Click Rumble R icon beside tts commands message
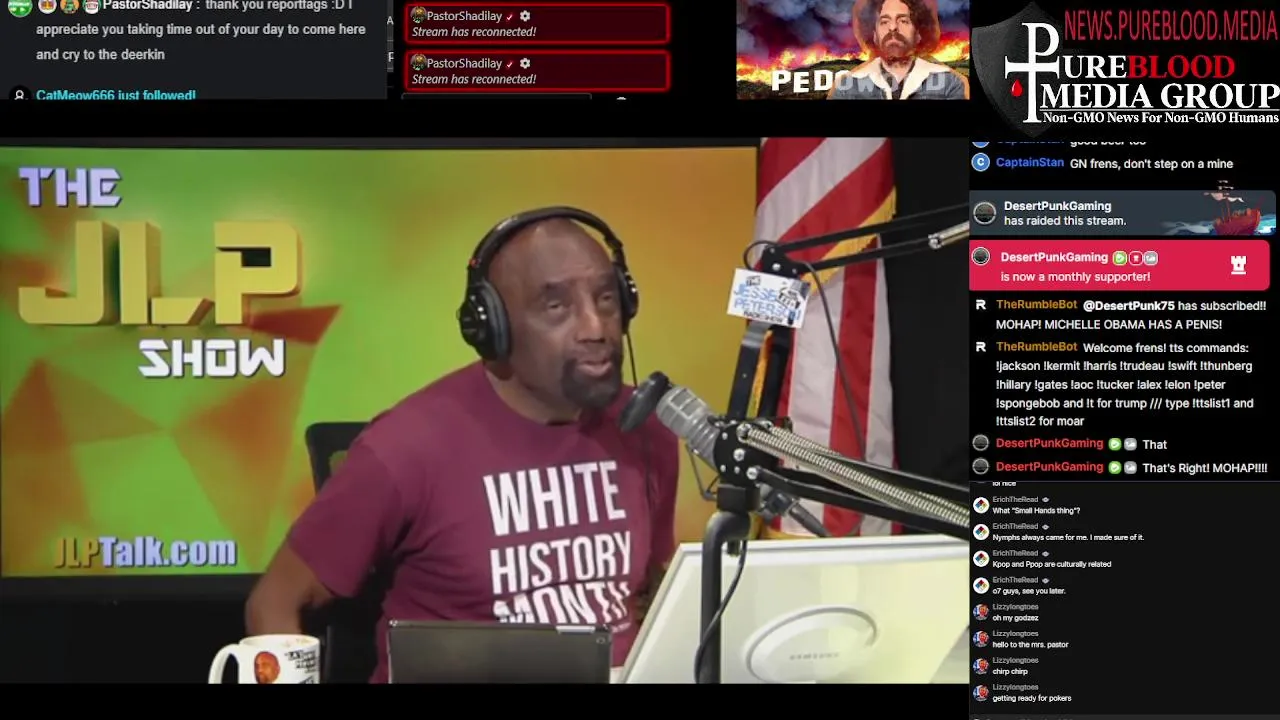The height and width of the screenshot is (720, 1280). coord(981,347)
